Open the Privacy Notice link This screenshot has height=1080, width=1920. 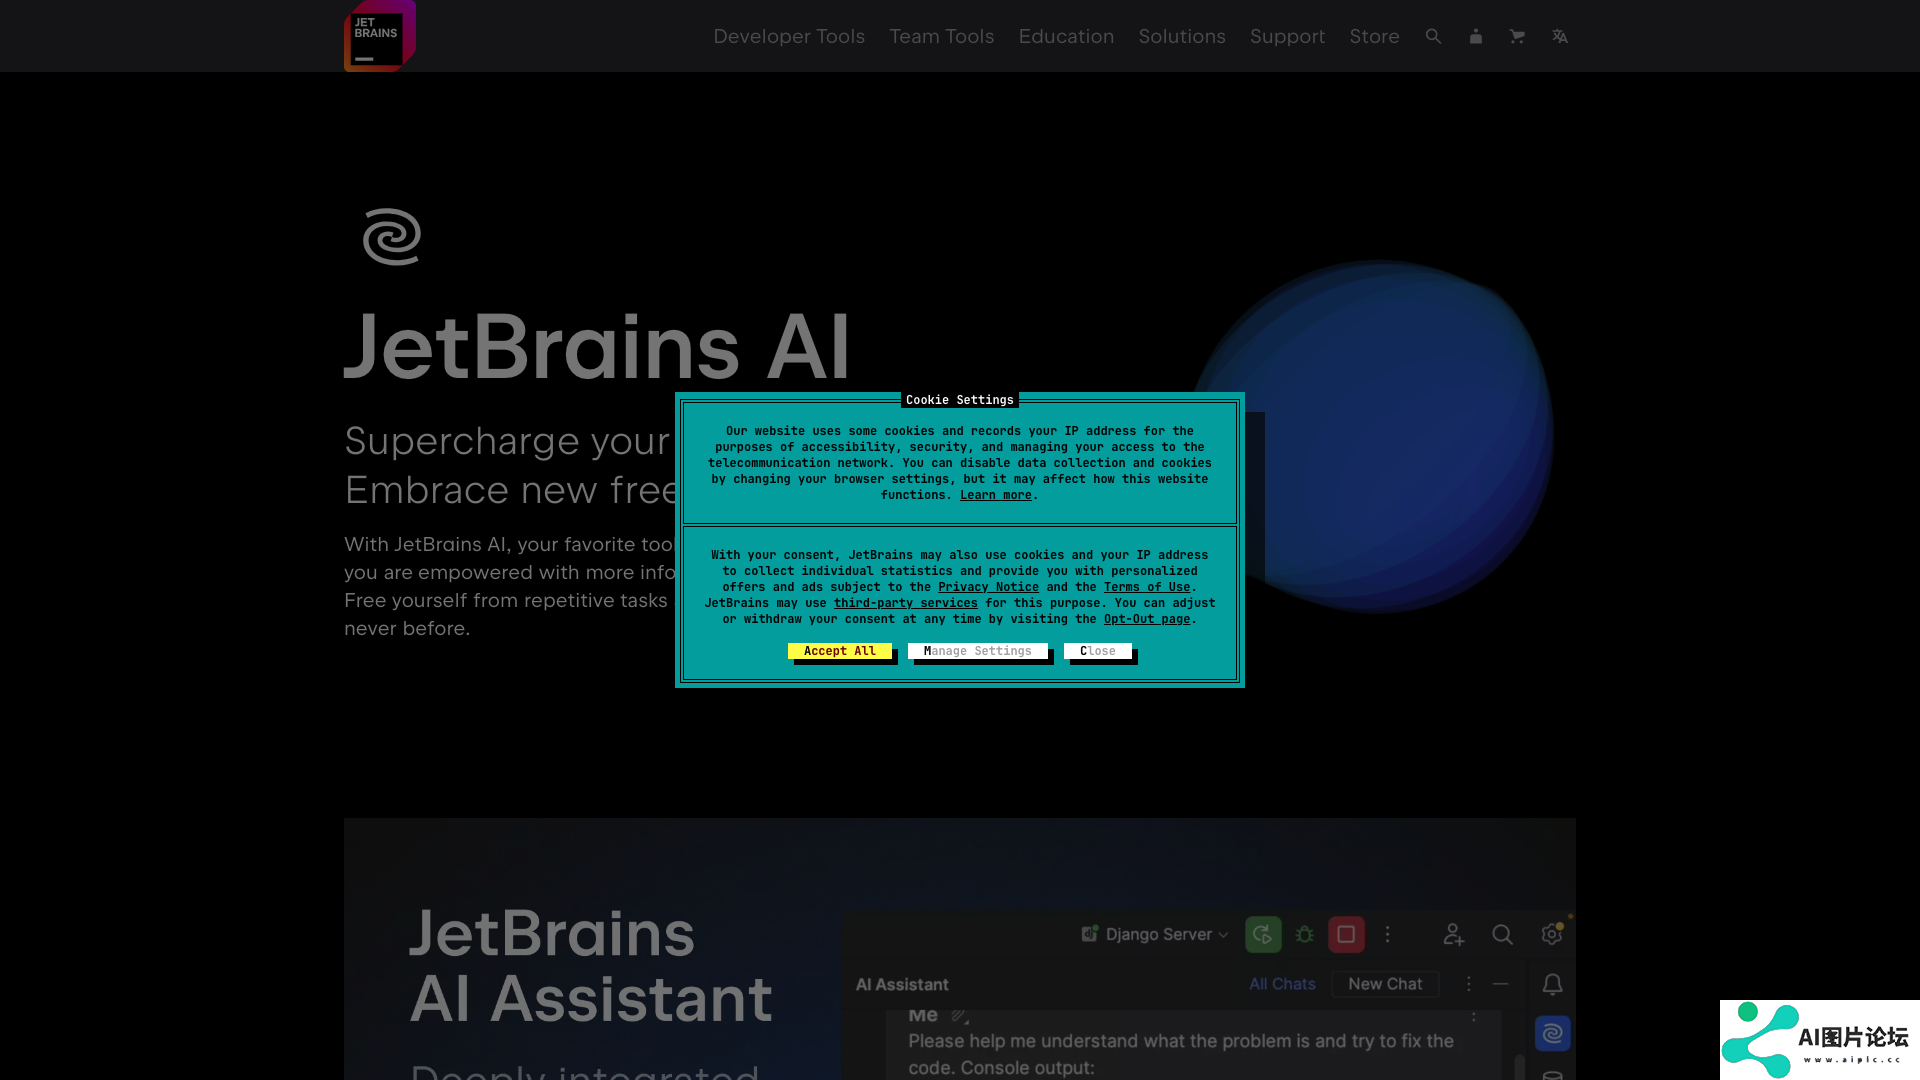click(x=988, y=587)
